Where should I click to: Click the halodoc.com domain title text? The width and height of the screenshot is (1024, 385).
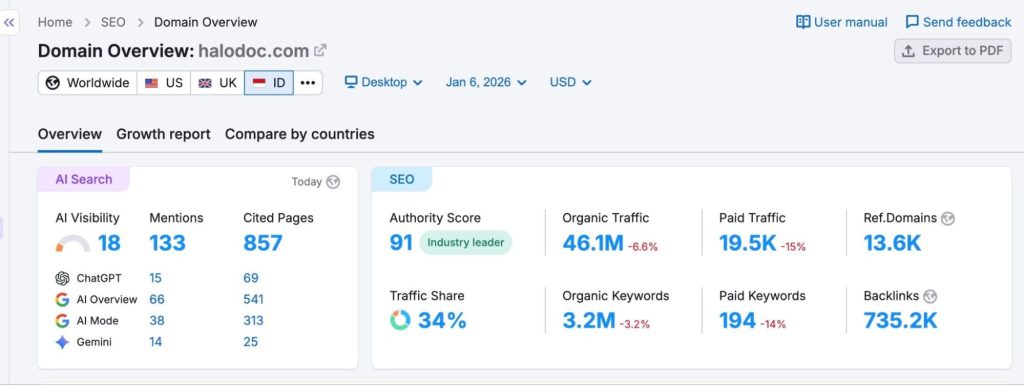[x=253, y=51]
